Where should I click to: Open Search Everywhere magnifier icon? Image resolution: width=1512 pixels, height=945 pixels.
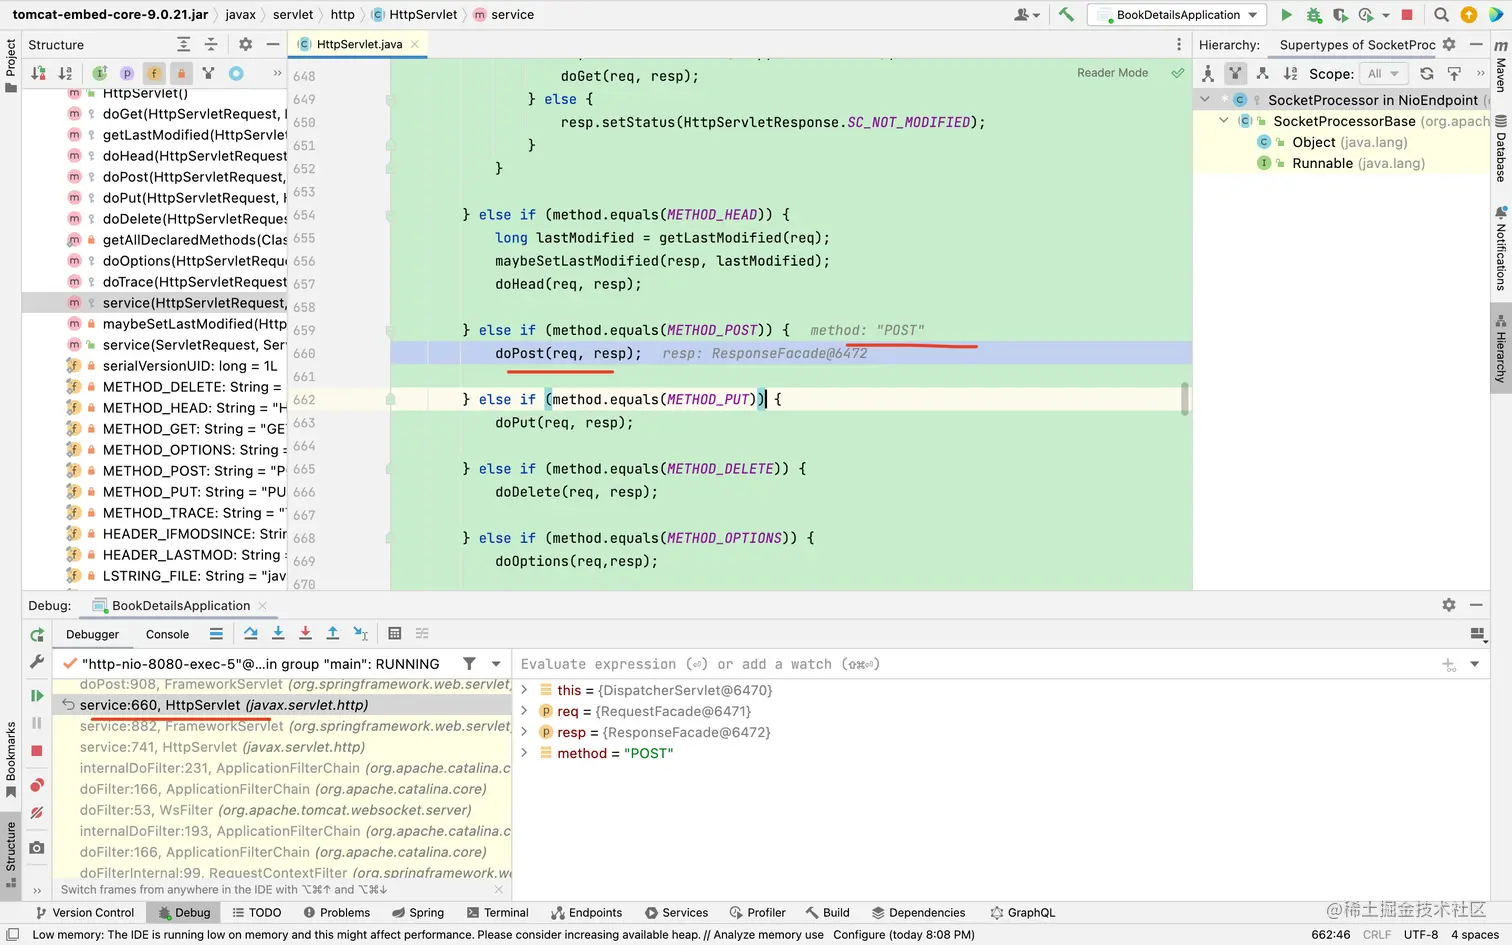pyautogui.click(x=1441, y=15)
